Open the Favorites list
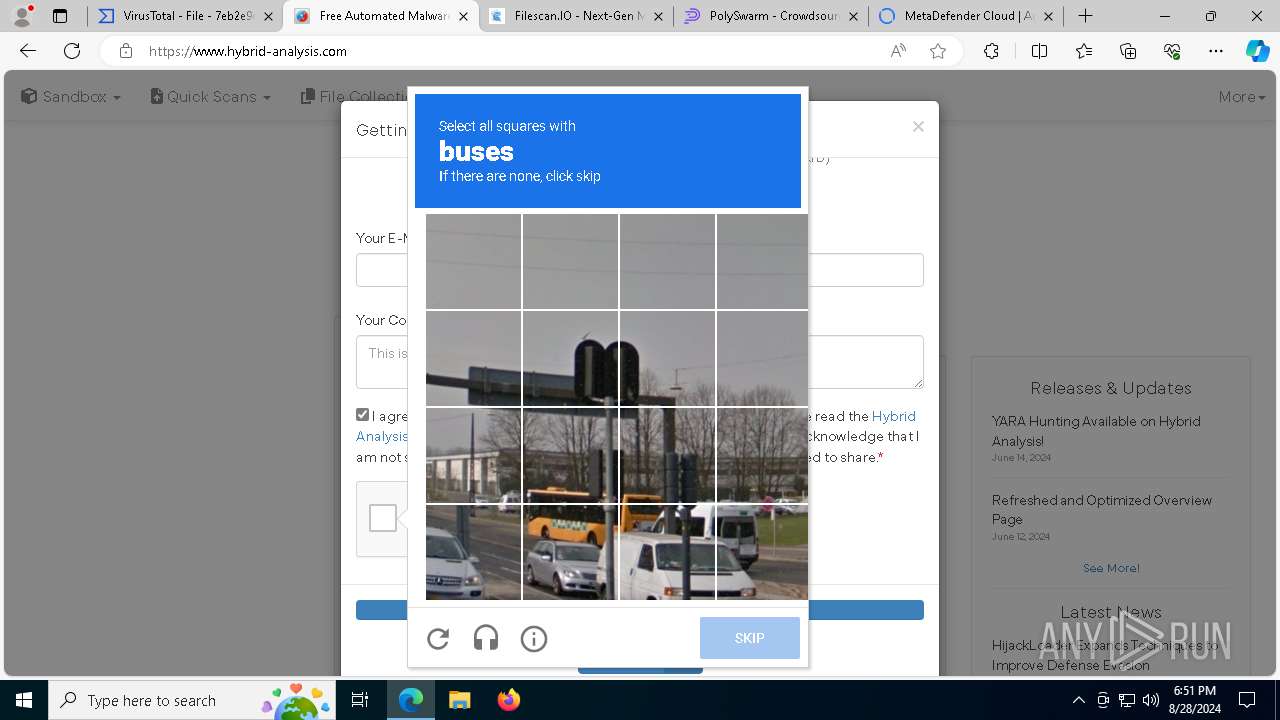 (1084, 51)
